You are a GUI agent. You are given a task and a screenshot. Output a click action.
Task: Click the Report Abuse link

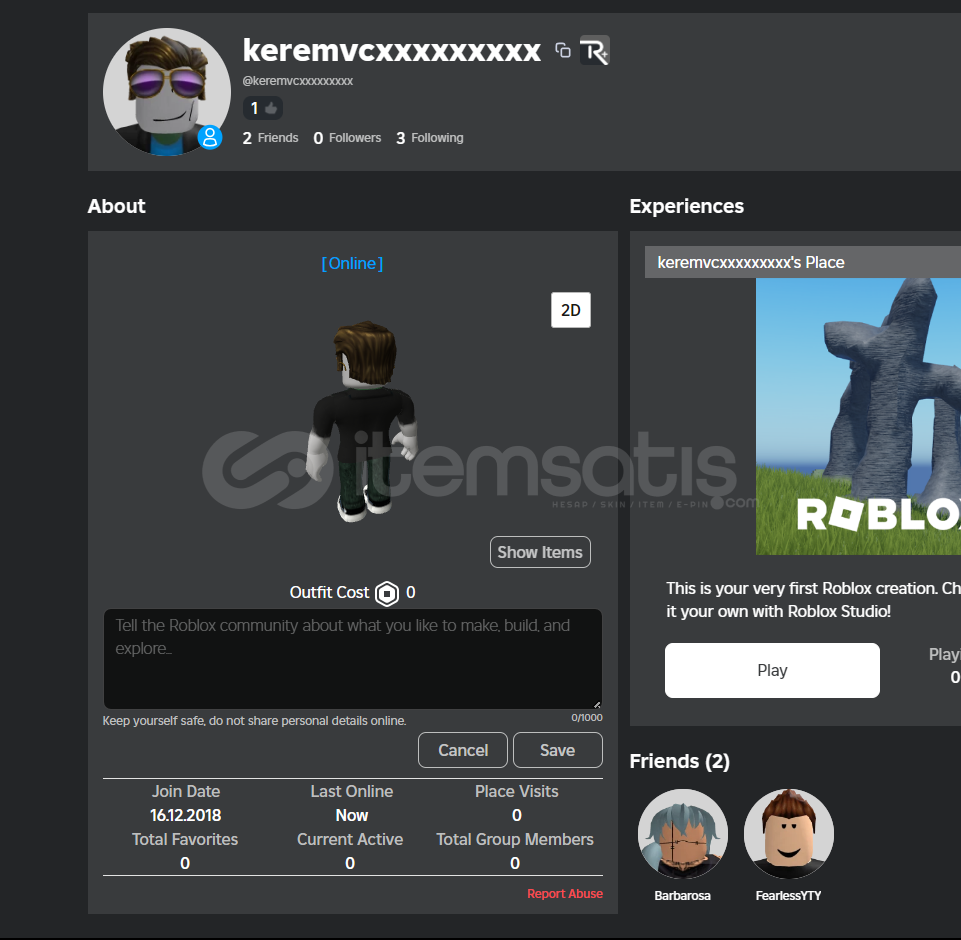564,893
